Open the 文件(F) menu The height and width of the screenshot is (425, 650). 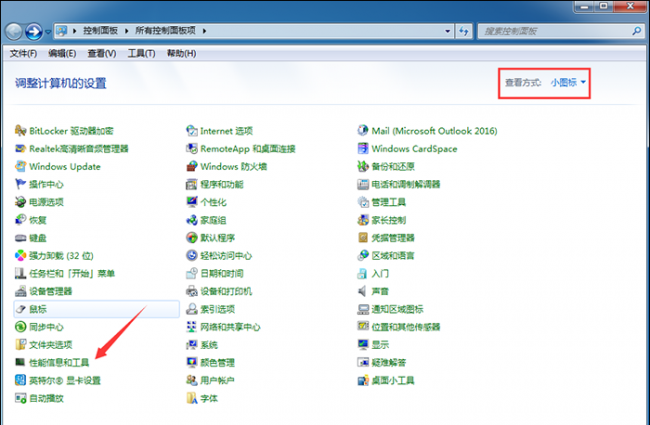click(23, 53)
